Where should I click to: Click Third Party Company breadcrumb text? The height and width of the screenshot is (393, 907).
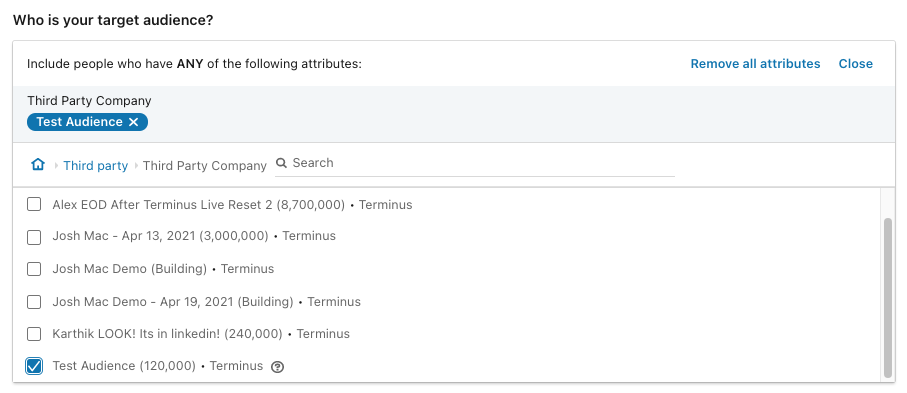[205, 166]
